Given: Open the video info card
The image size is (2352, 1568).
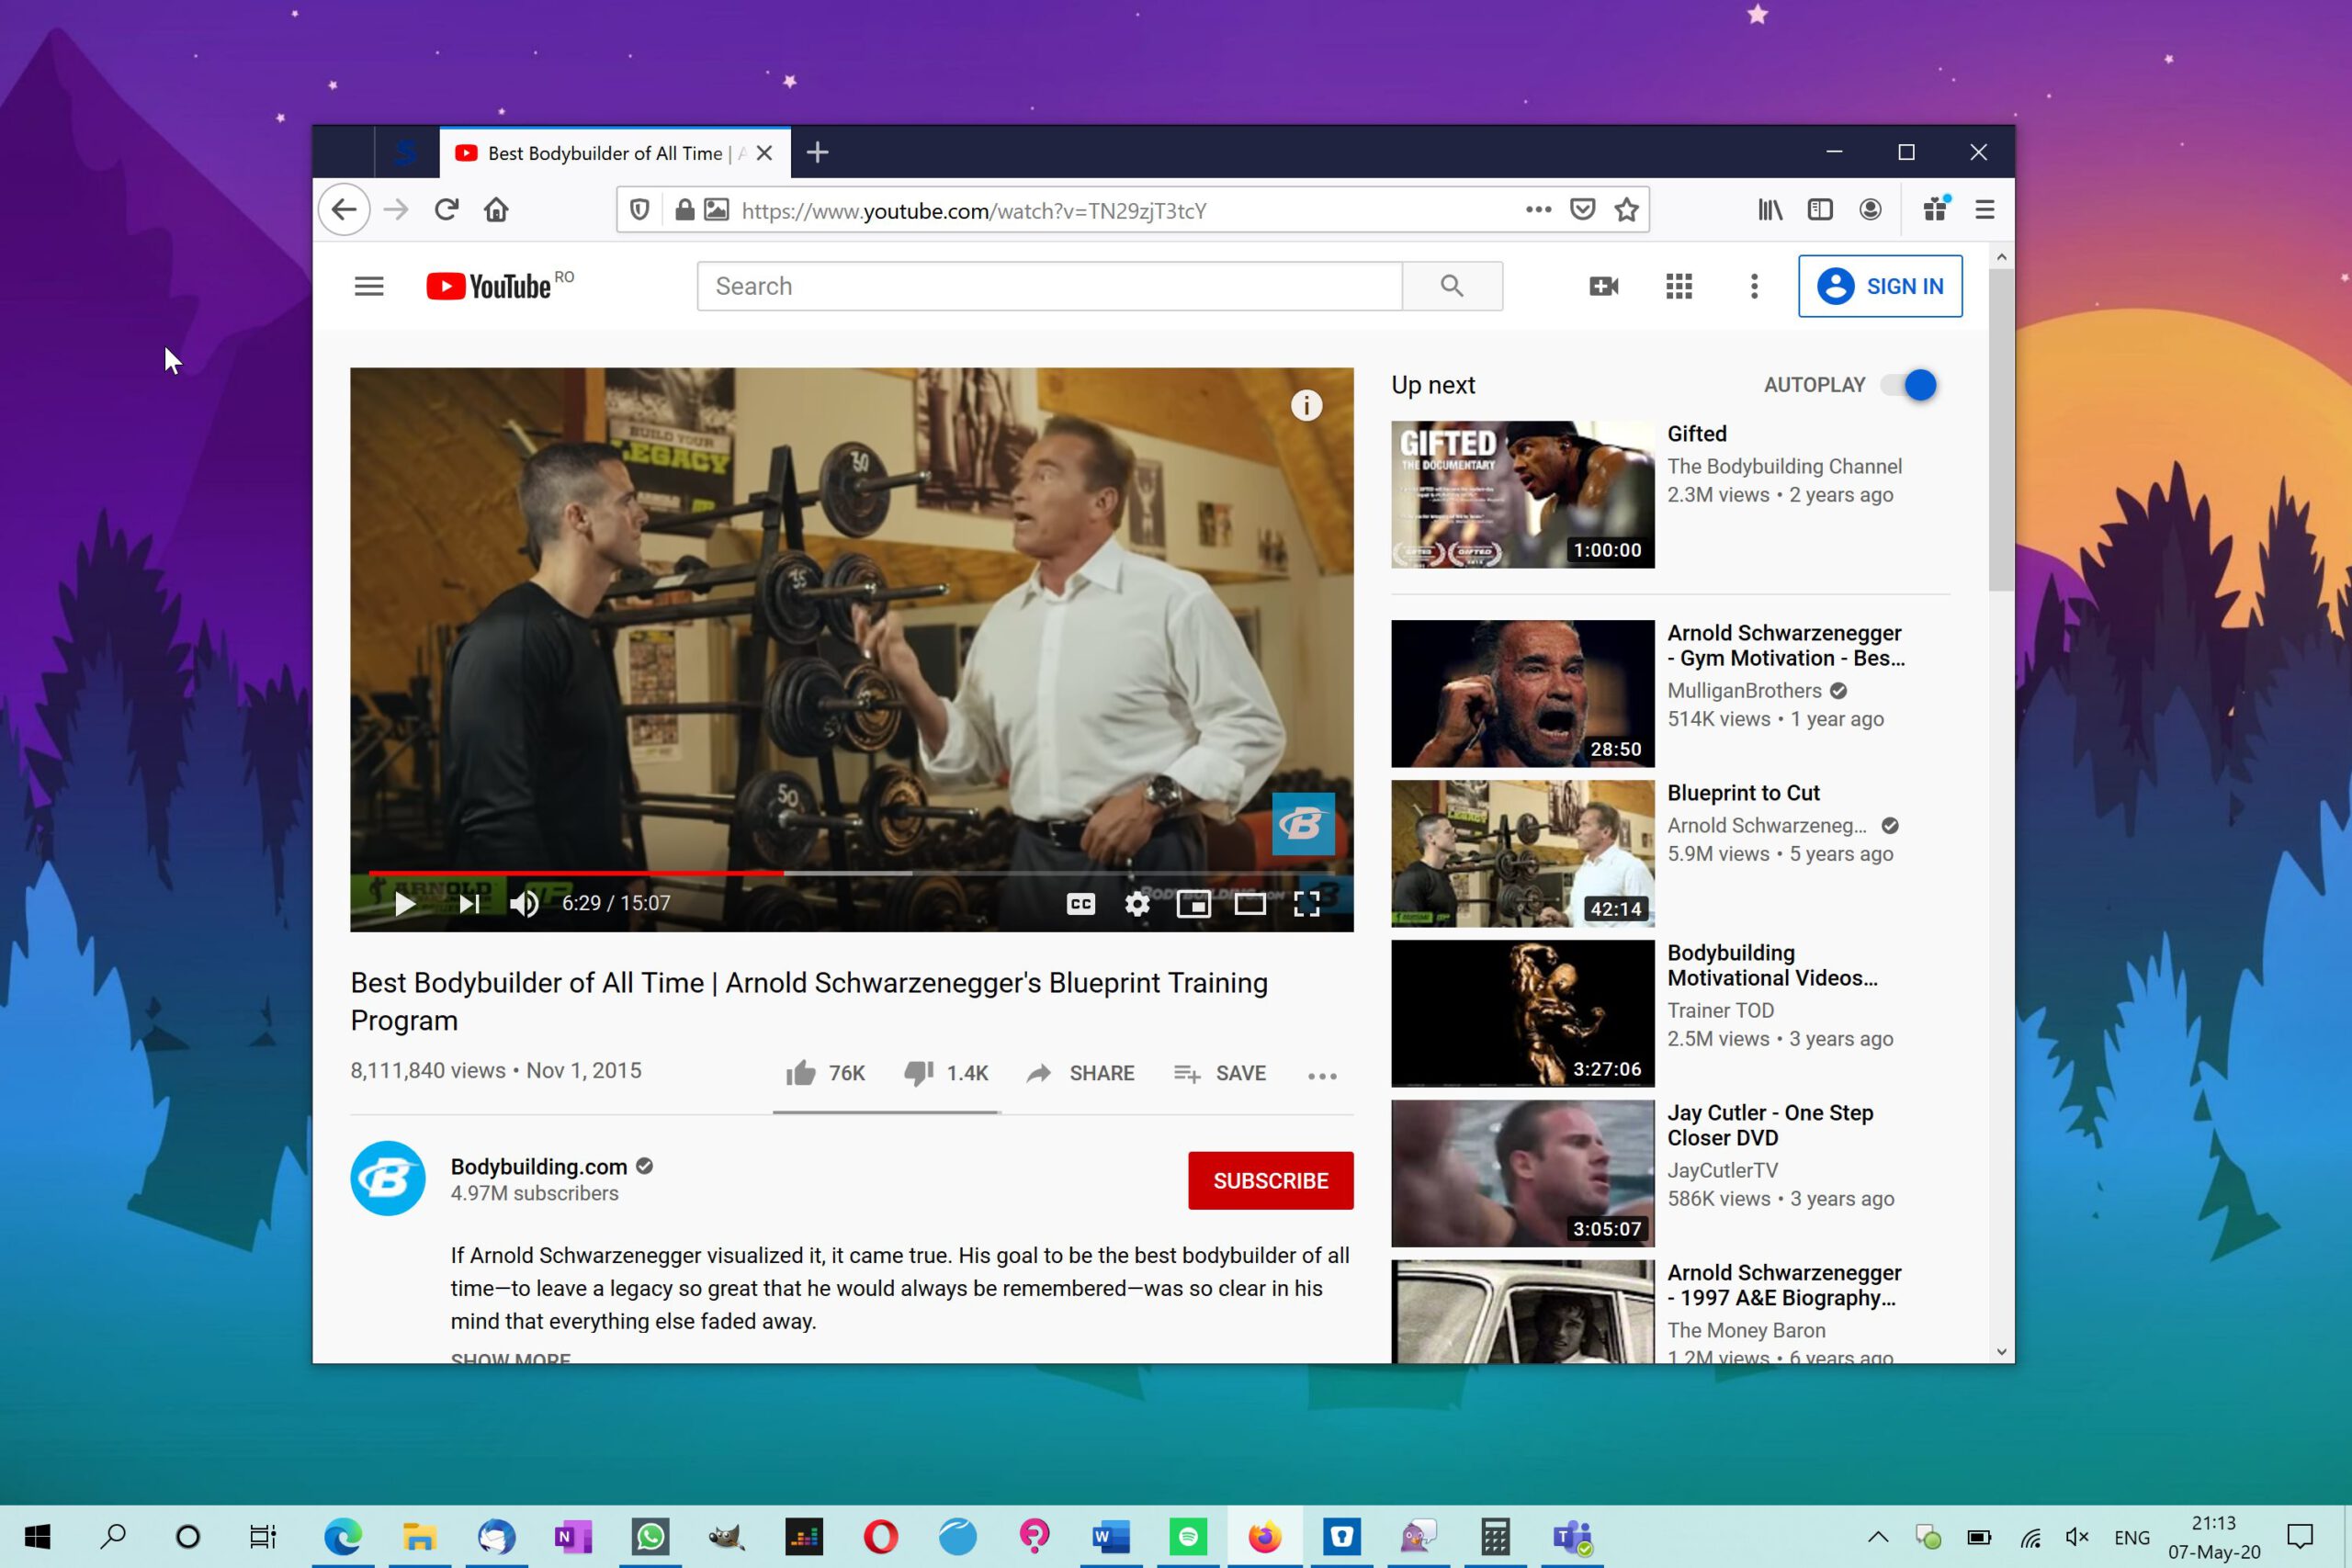Looking at the screenshot, I should [x=1306, y=405].
